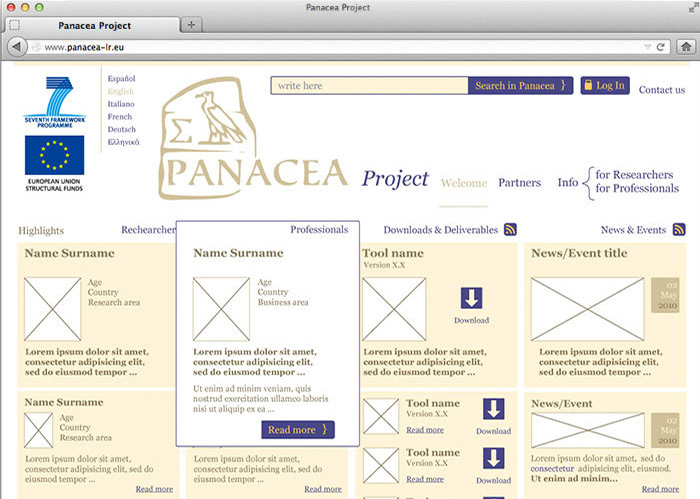The image size is (700, 499).
Task: Switch language to Deutsch
Action: pos(121,129)
